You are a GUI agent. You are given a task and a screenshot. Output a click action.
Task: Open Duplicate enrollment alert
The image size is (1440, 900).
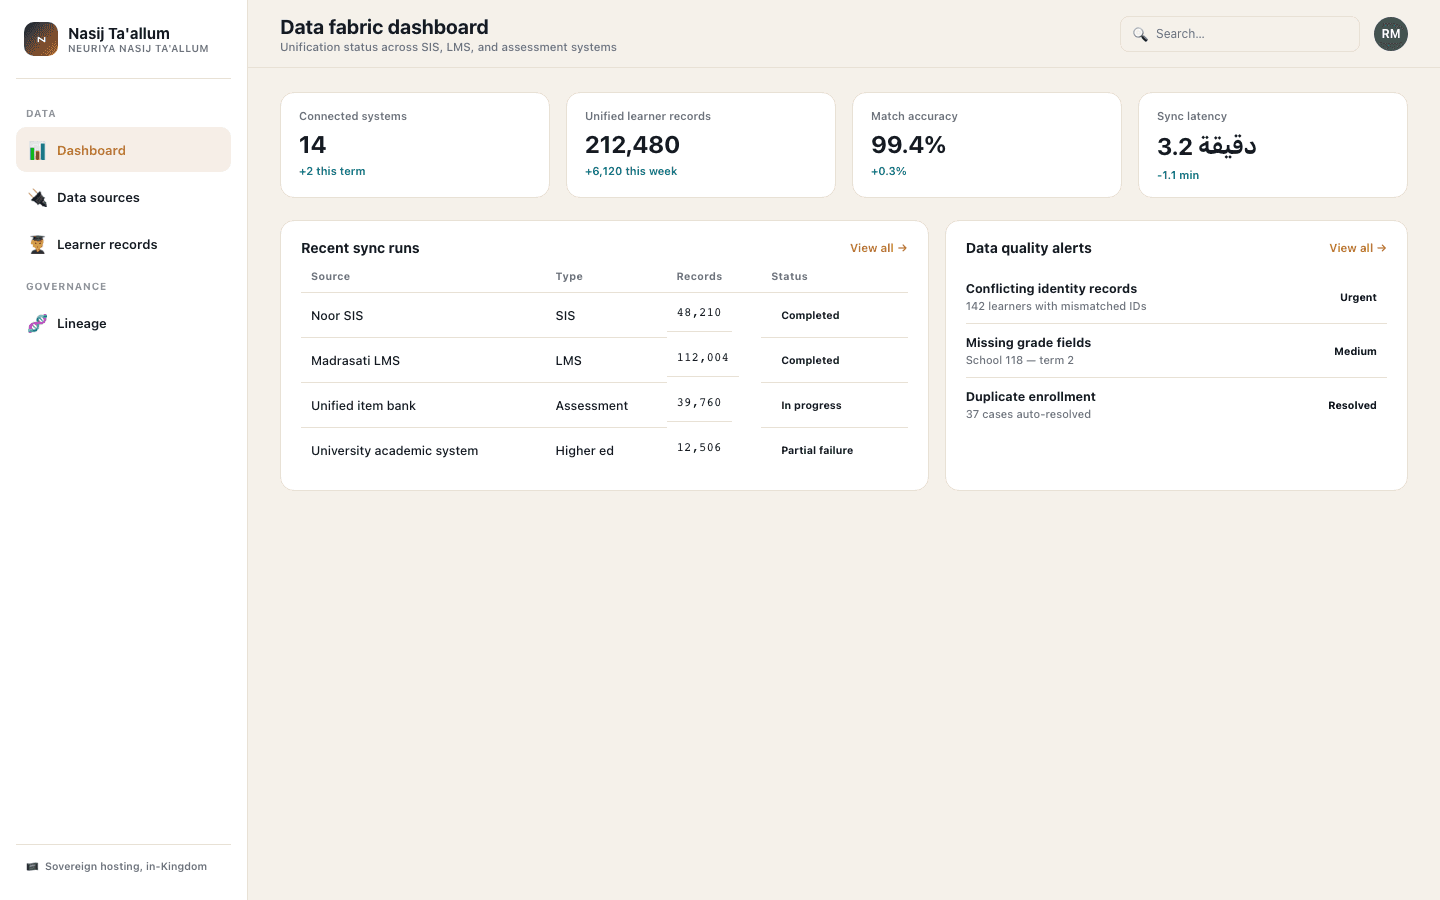(x=1176, y=405)
